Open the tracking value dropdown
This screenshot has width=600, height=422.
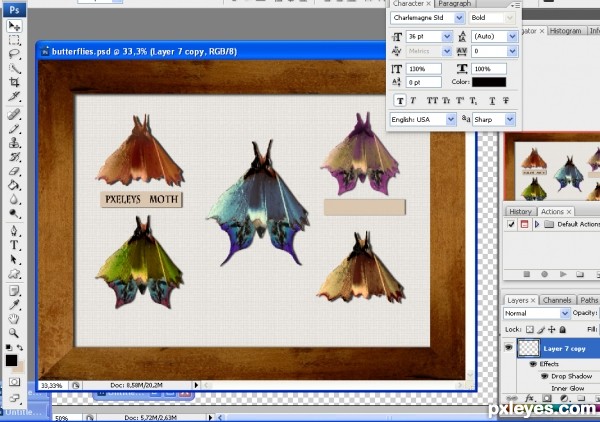512,51
